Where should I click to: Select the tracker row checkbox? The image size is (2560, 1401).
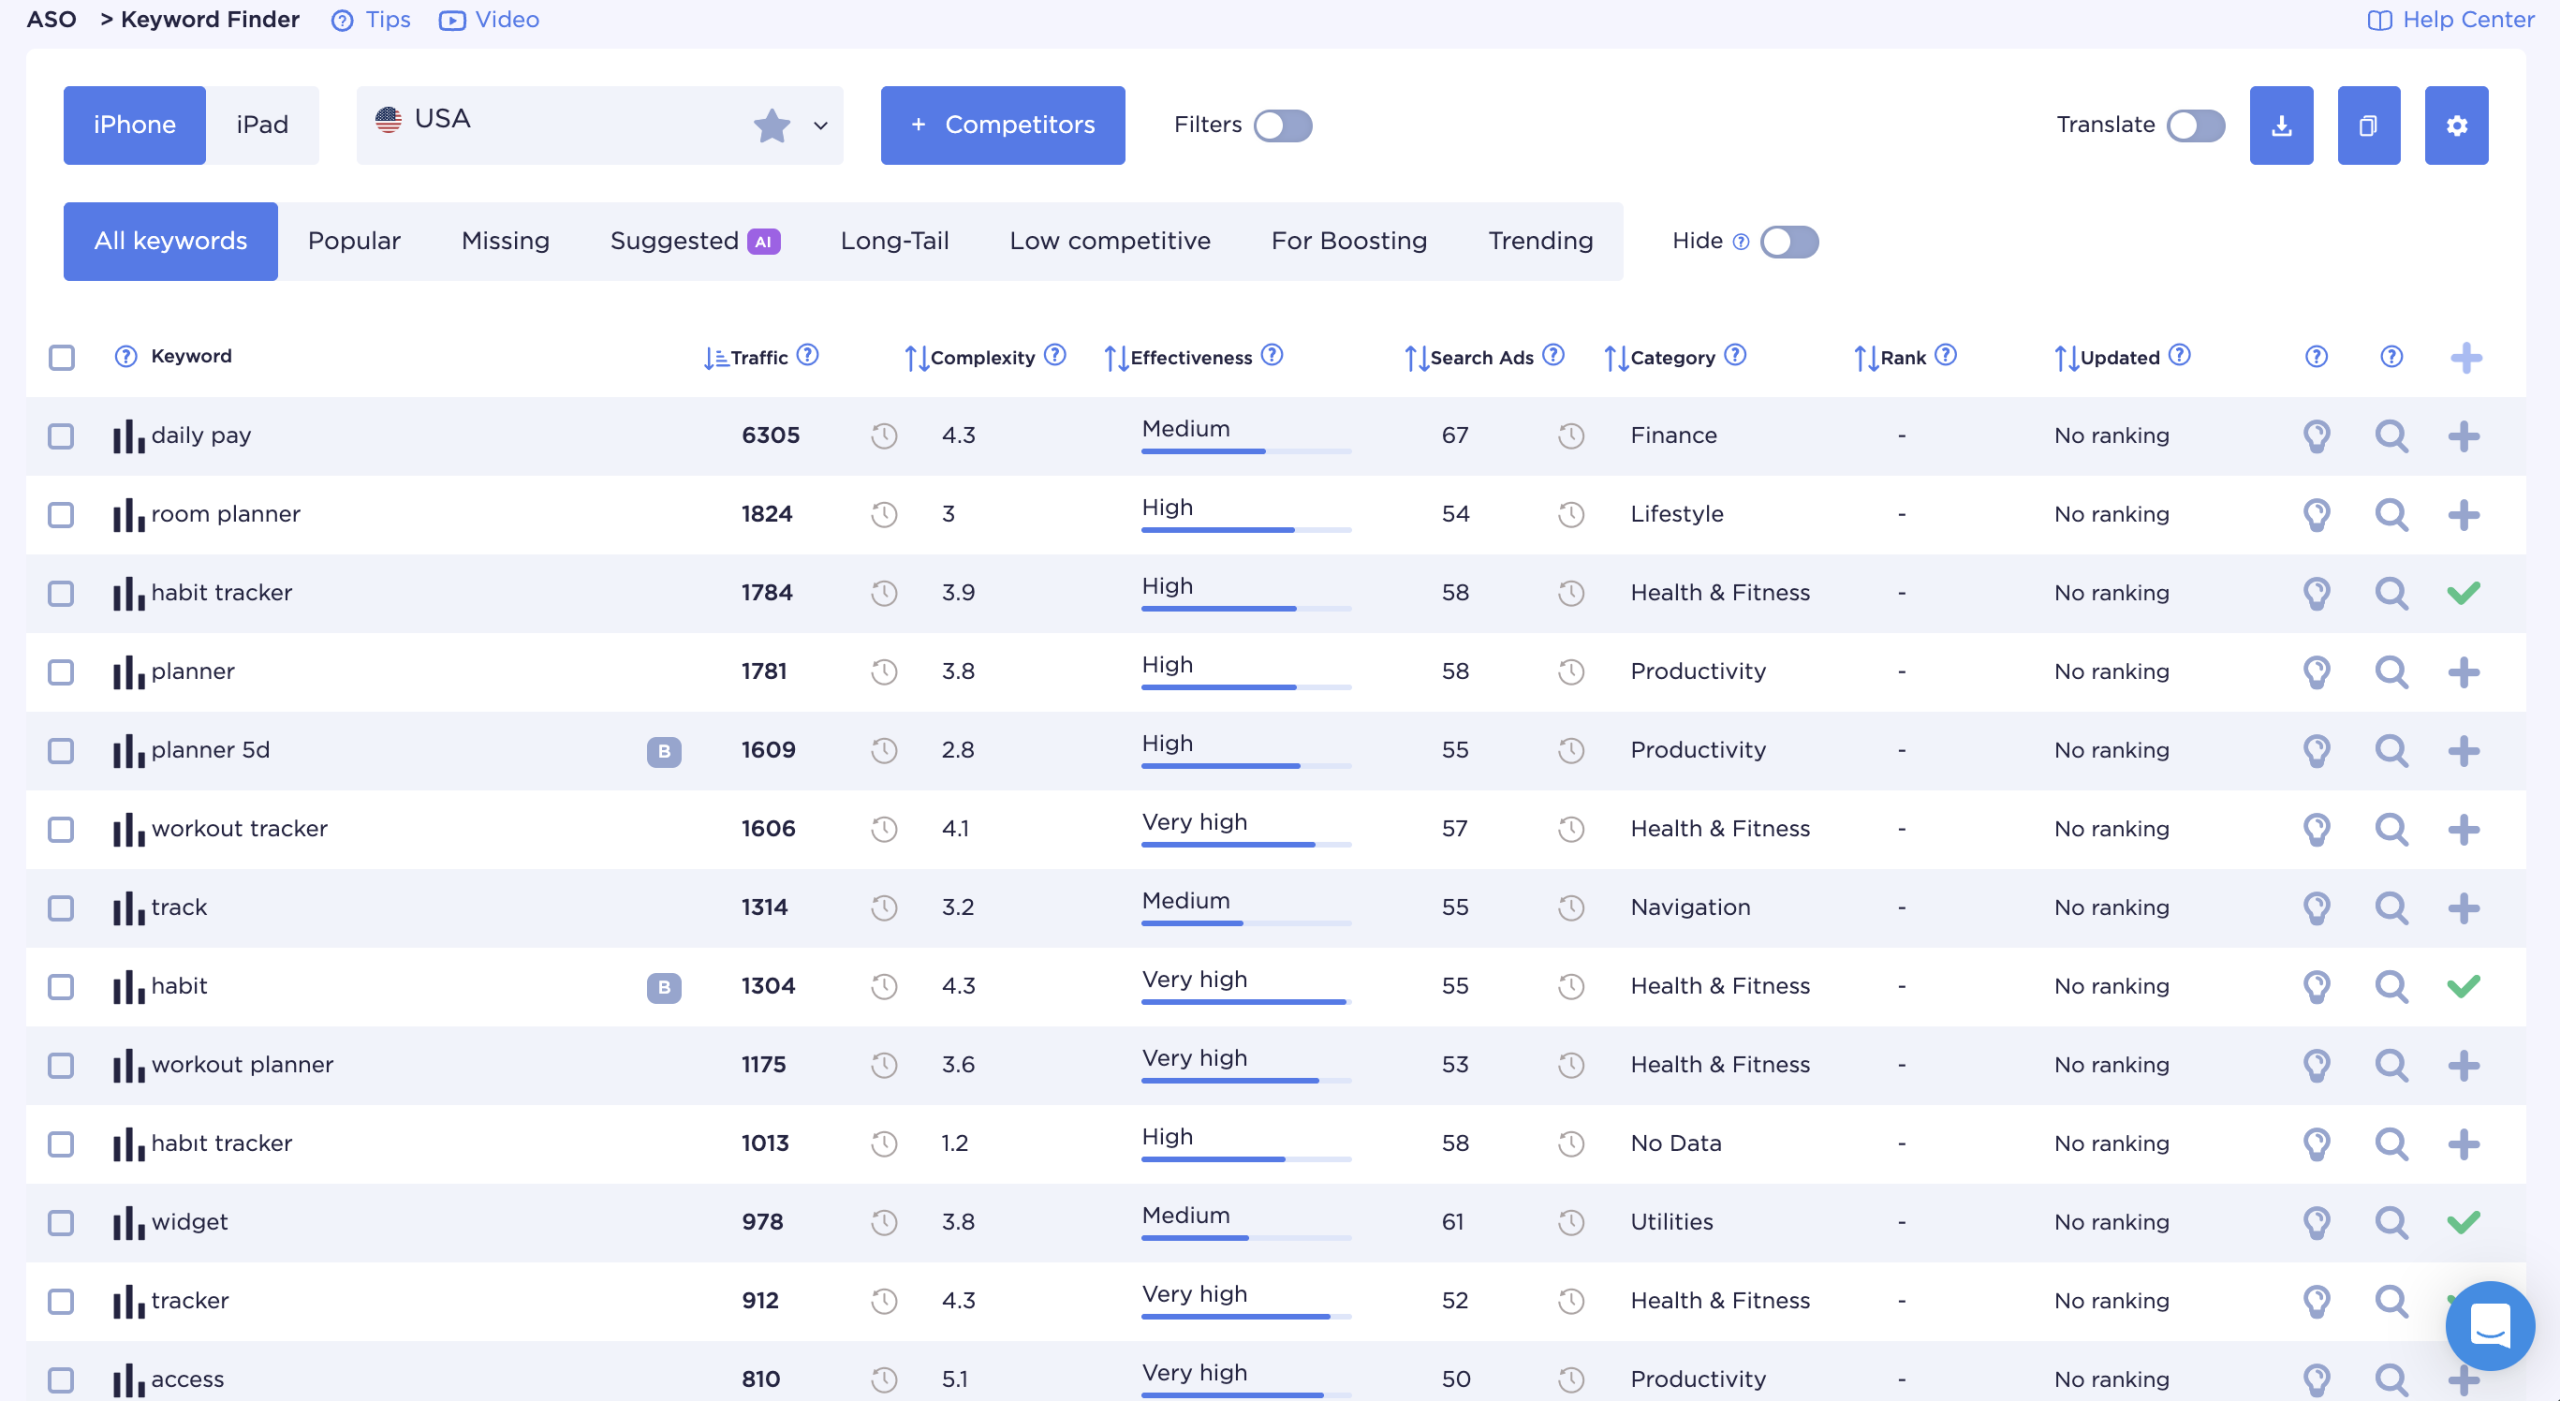coord(62,1301)
